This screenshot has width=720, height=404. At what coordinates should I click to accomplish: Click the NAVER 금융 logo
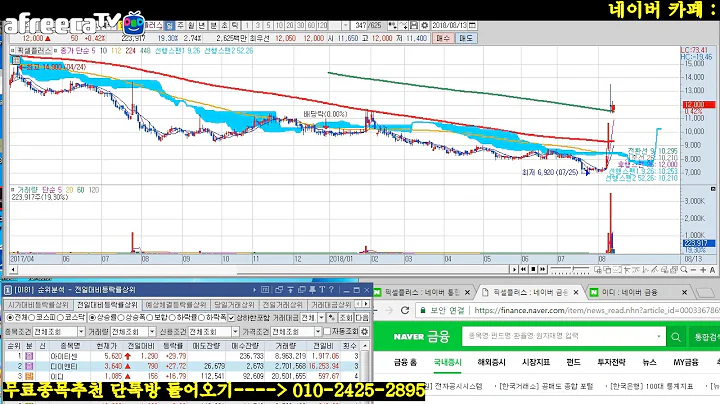coord(422,337)
